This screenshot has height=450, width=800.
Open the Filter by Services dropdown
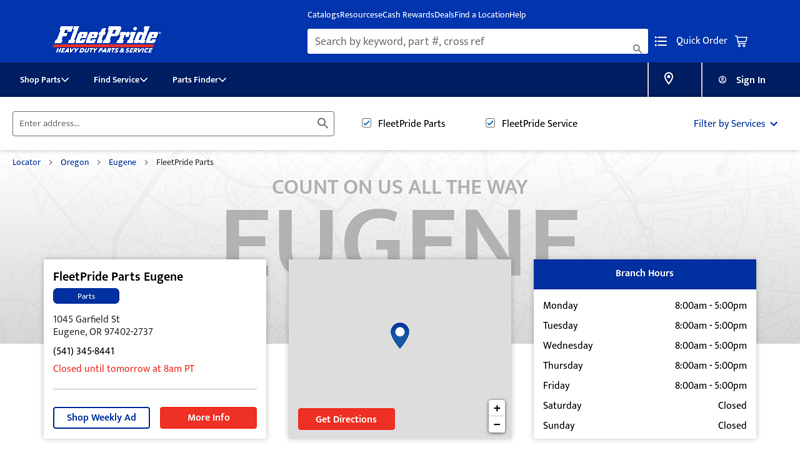point(735,124)
